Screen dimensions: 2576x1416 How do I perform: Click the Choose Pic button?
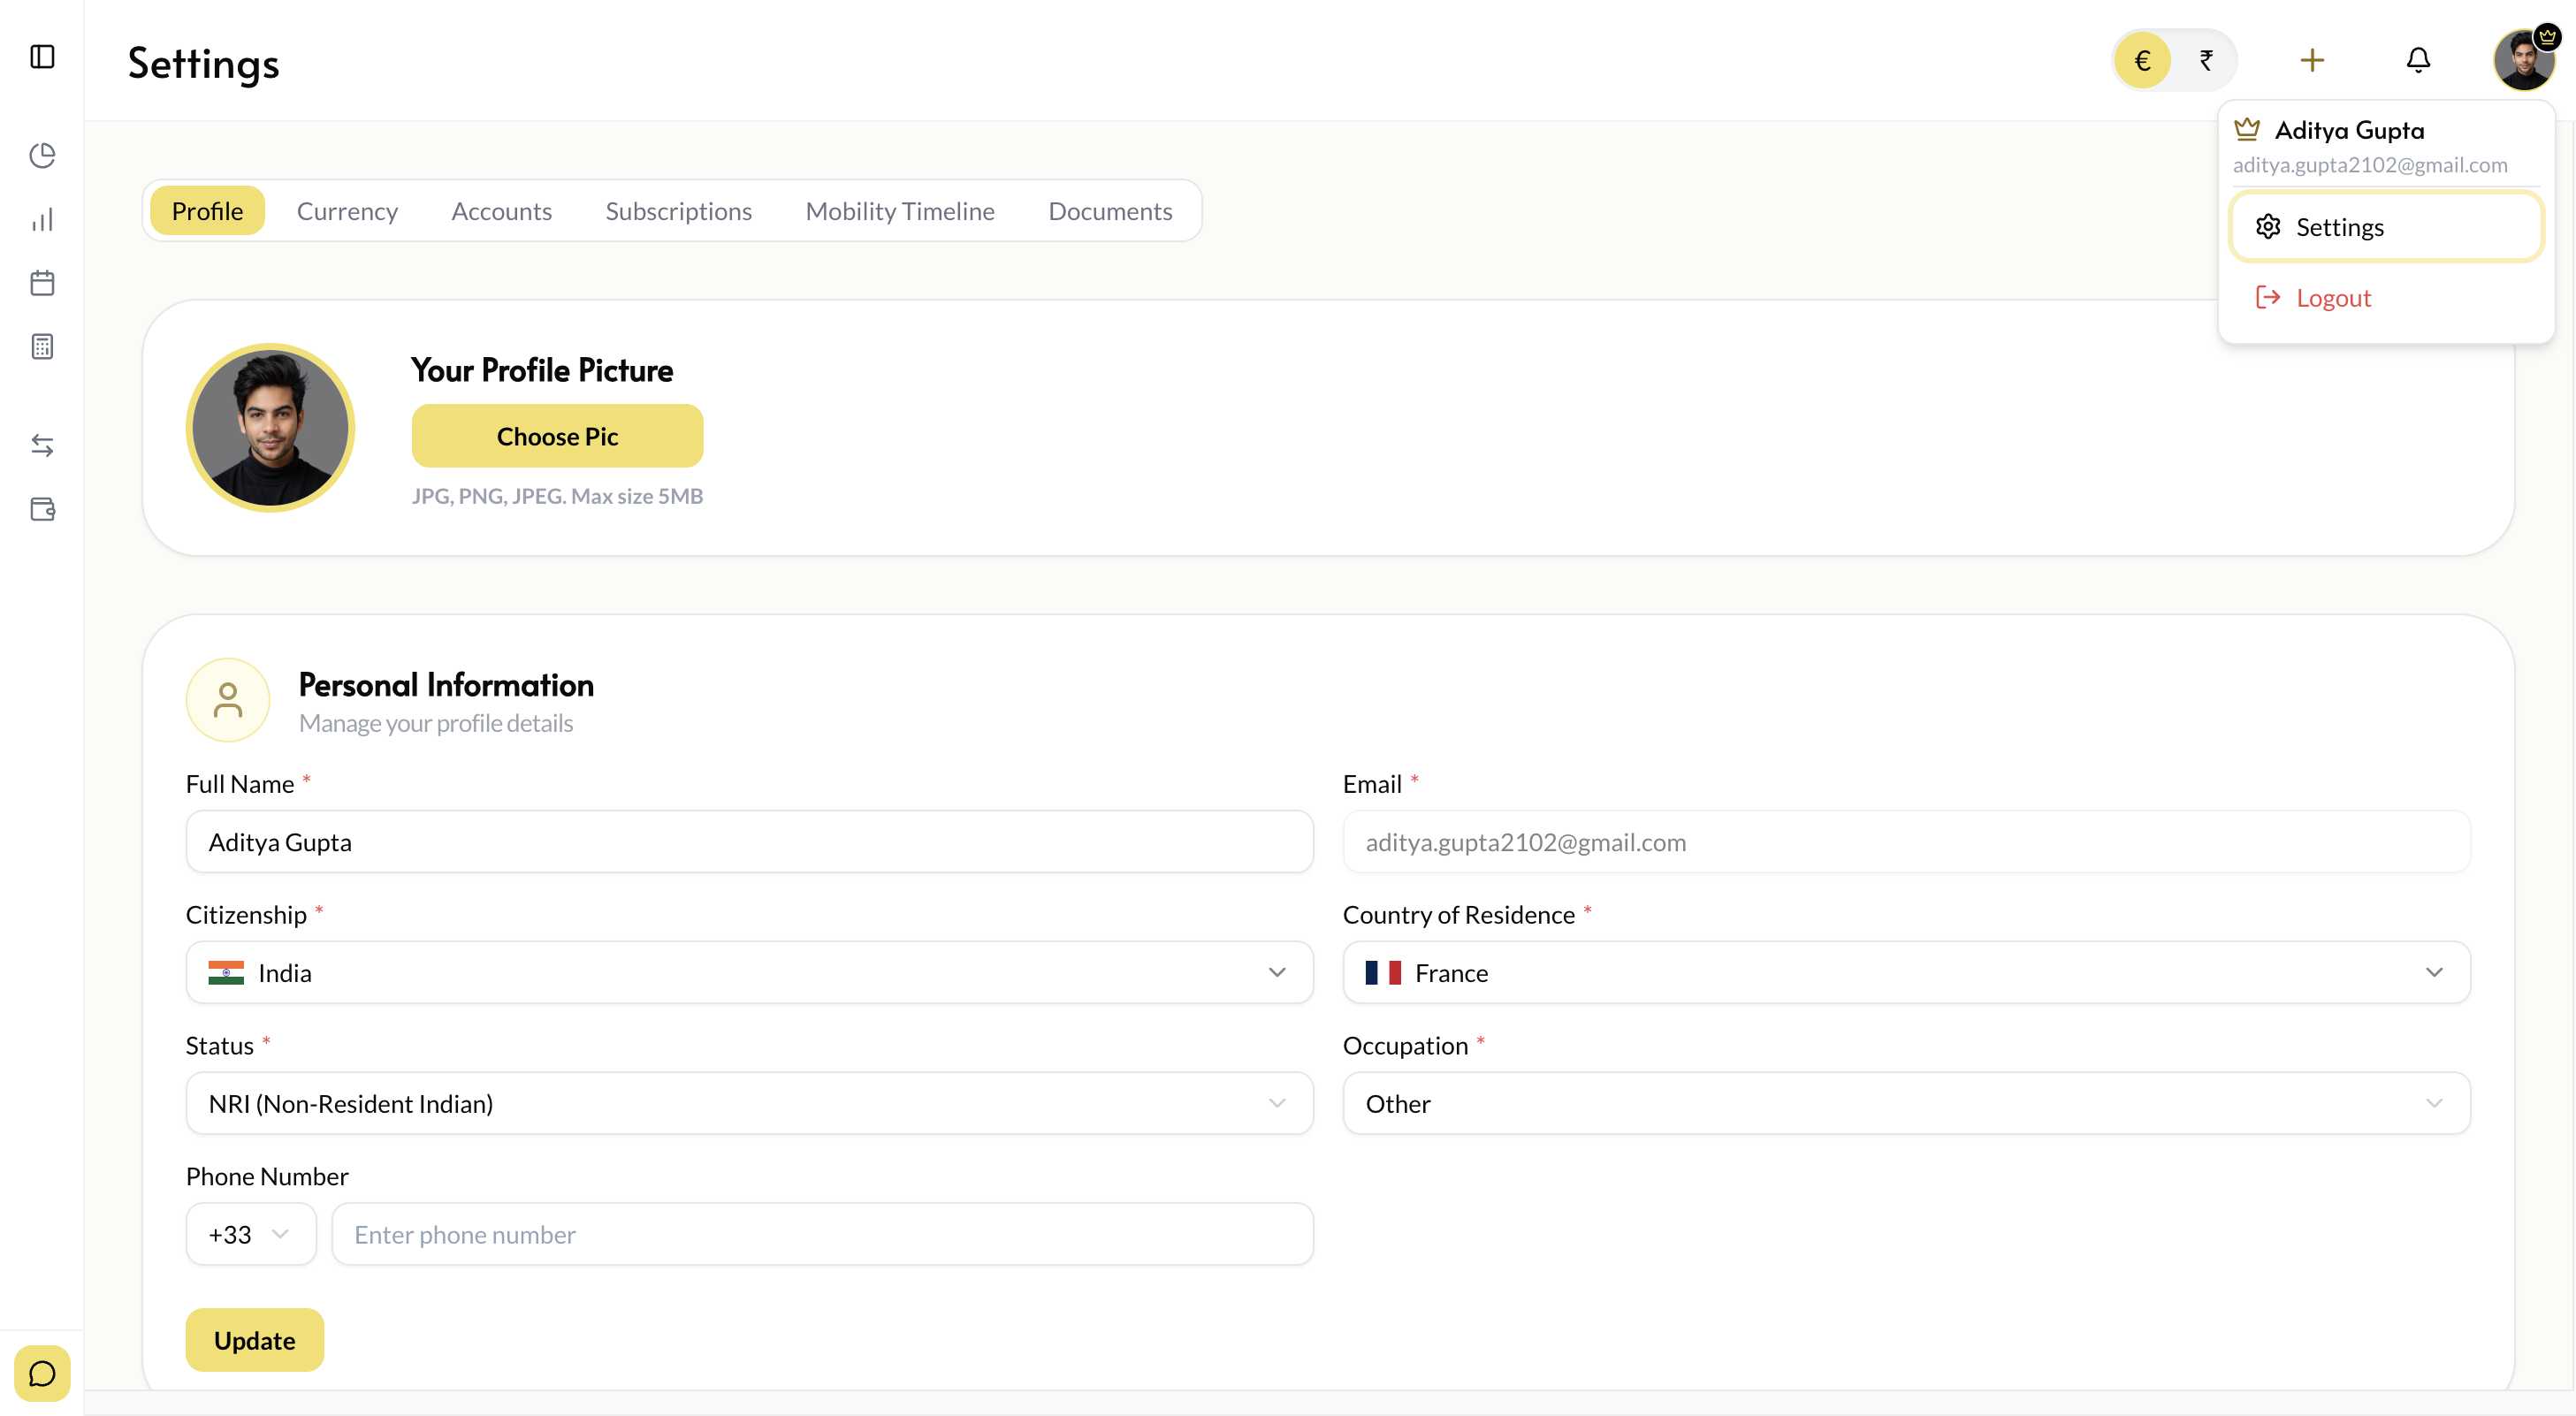pyautogui.click(x=557, y=436)
